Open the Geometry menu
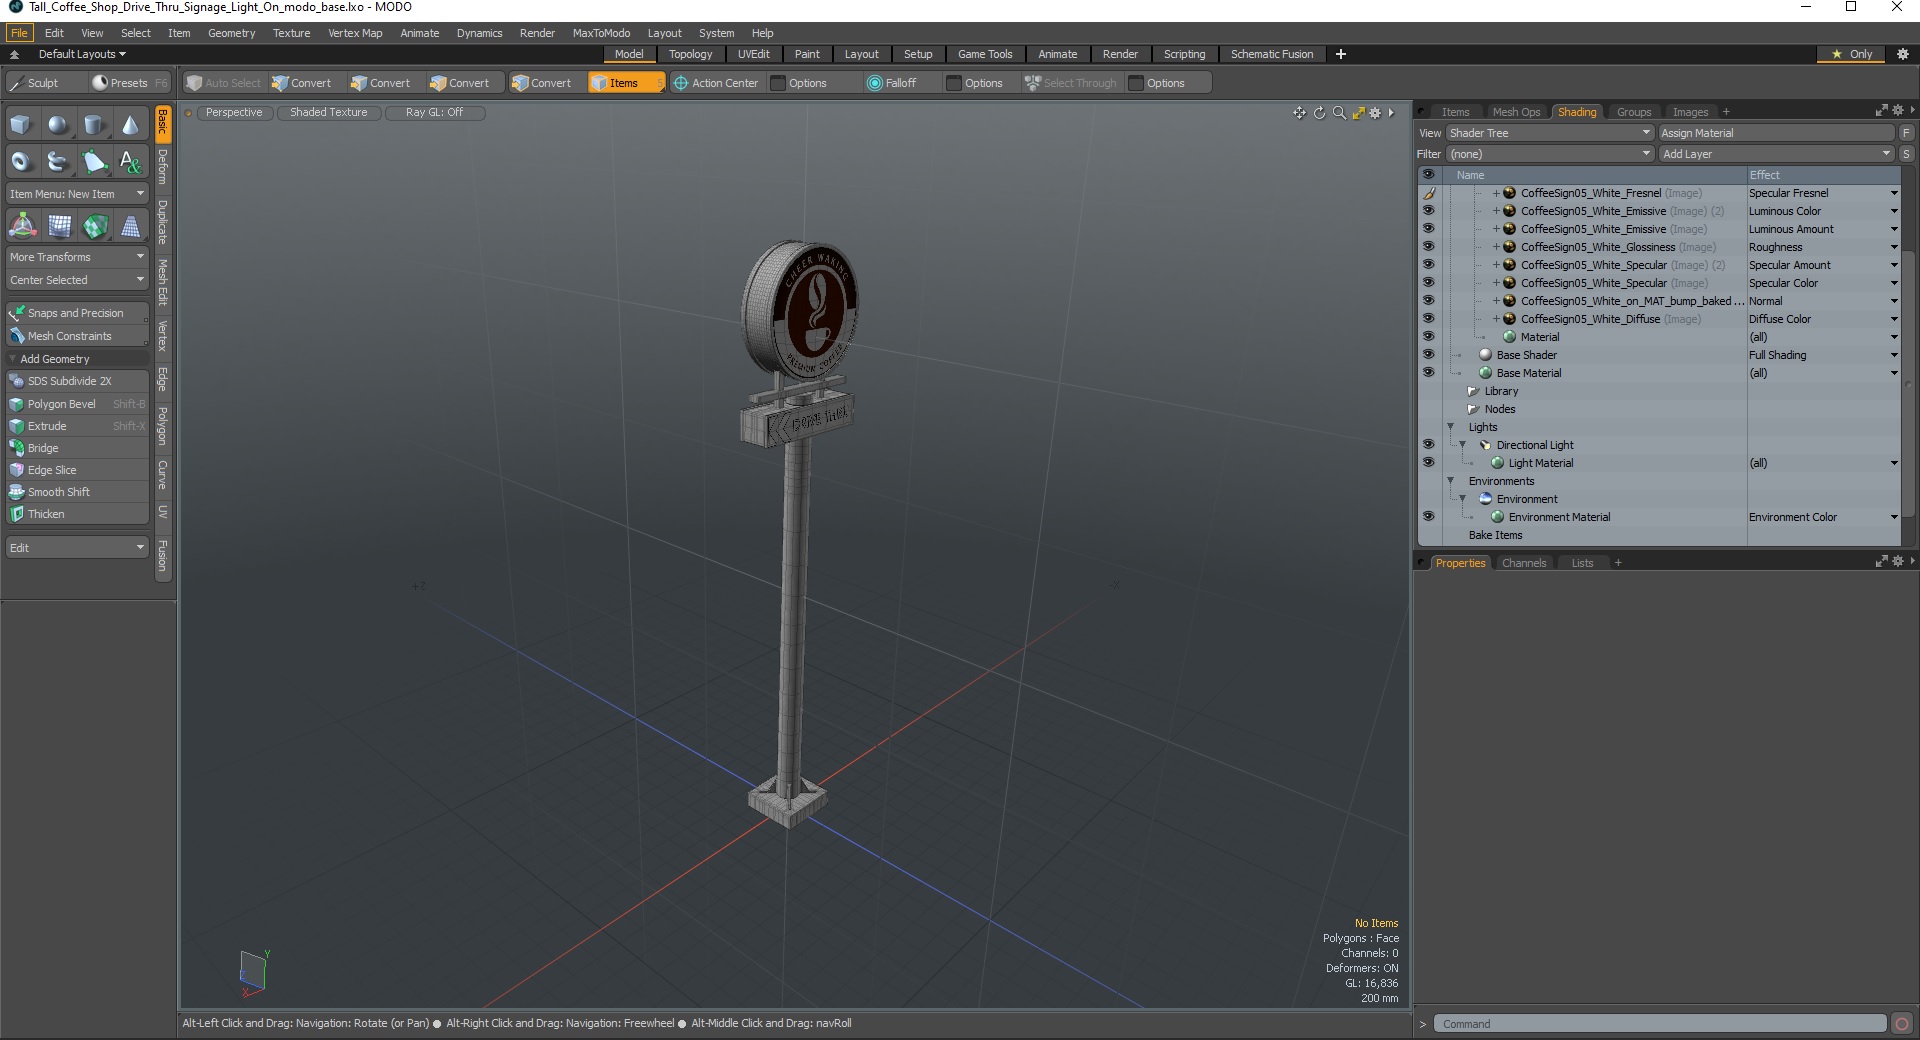 tap(231, 33)
